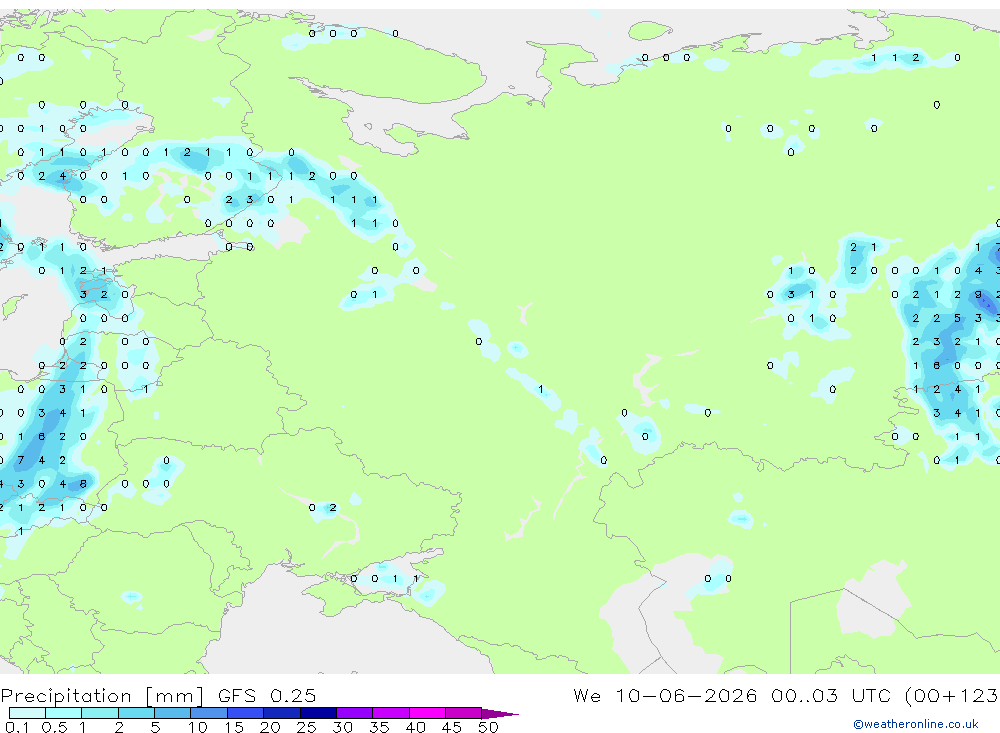The image size is (1000, 733).
Task: Click the "20" legend scale label
Action: pyautogui.click(x=270, y=727)
